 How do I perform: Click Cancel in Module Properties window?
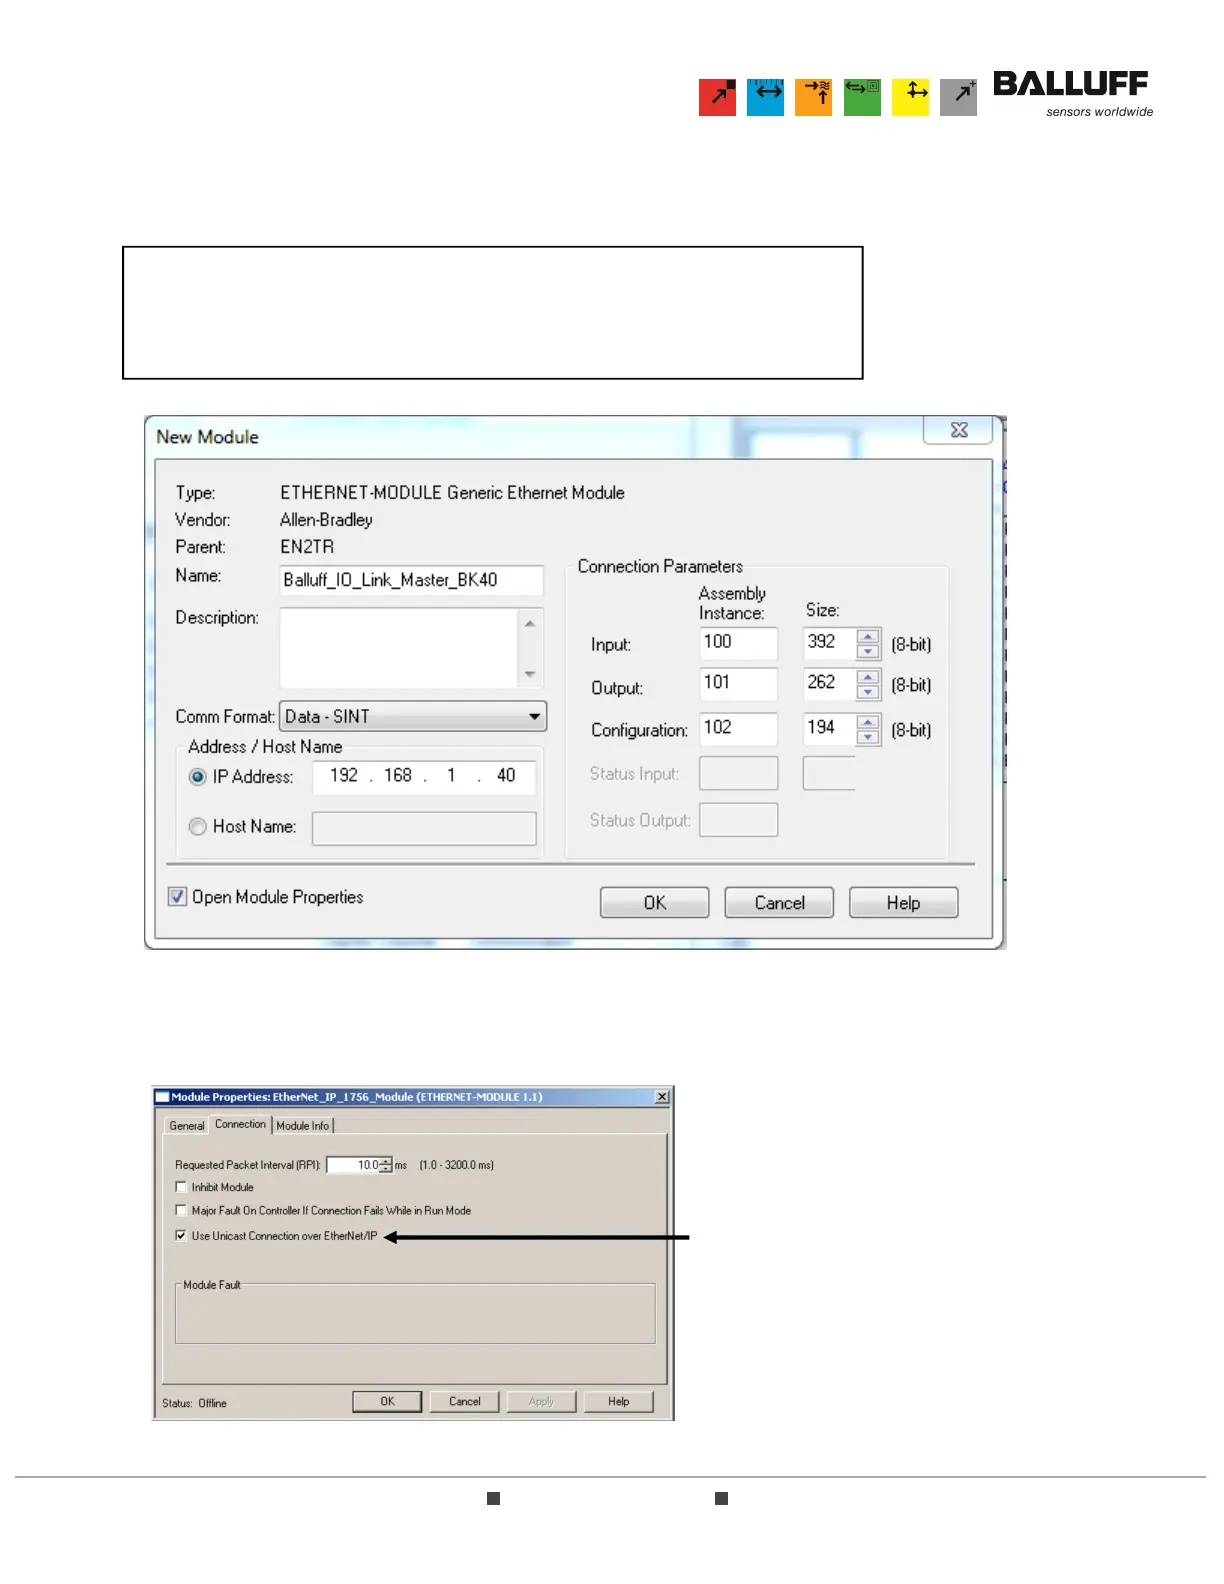pyautogui.click(x=465, y=1401)
